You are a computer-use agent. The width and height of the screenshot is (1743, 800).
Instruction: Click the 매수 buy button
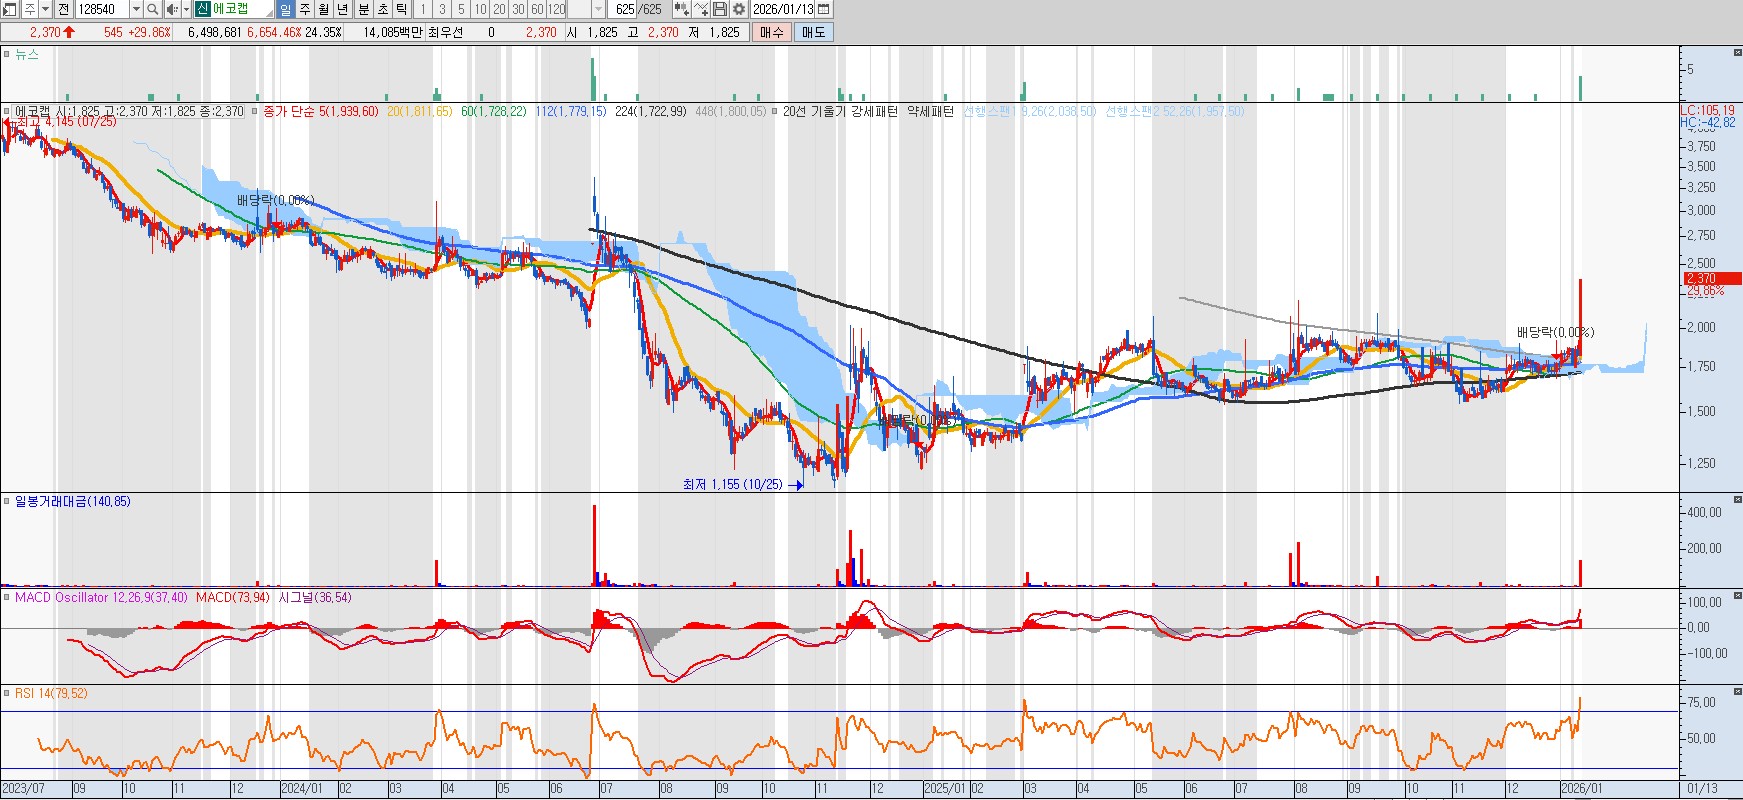click(772, 32)
